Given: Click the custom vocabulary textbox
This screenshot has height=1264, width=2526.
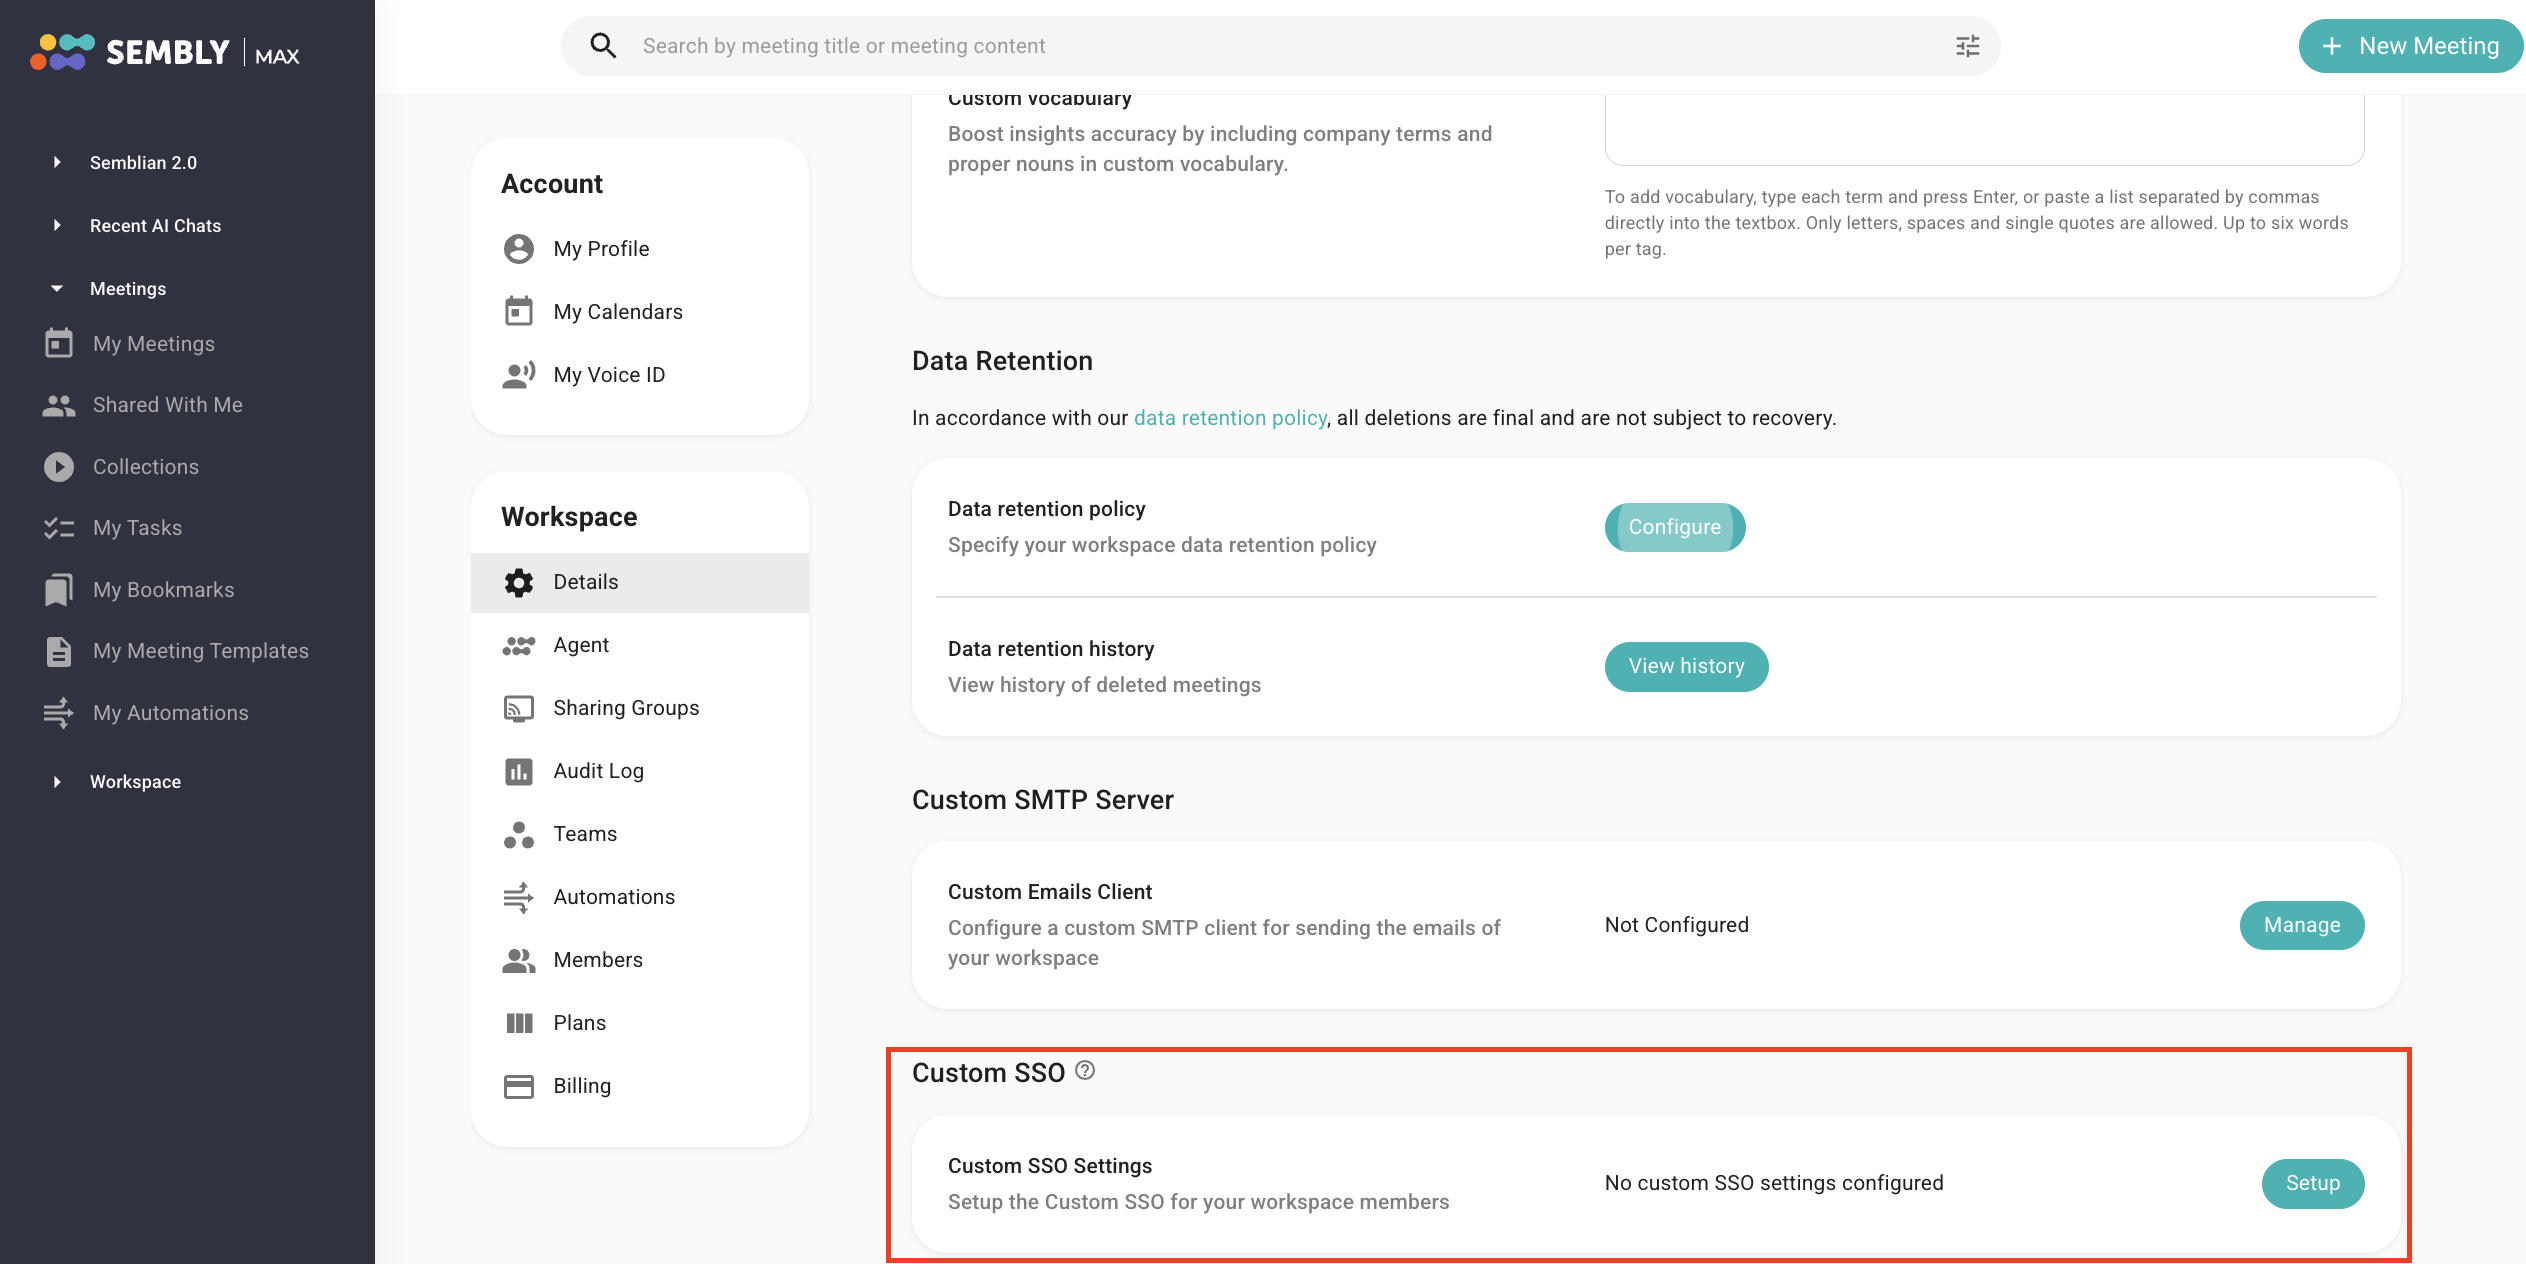Looking at the screenshot, I should coord(1984,130).
